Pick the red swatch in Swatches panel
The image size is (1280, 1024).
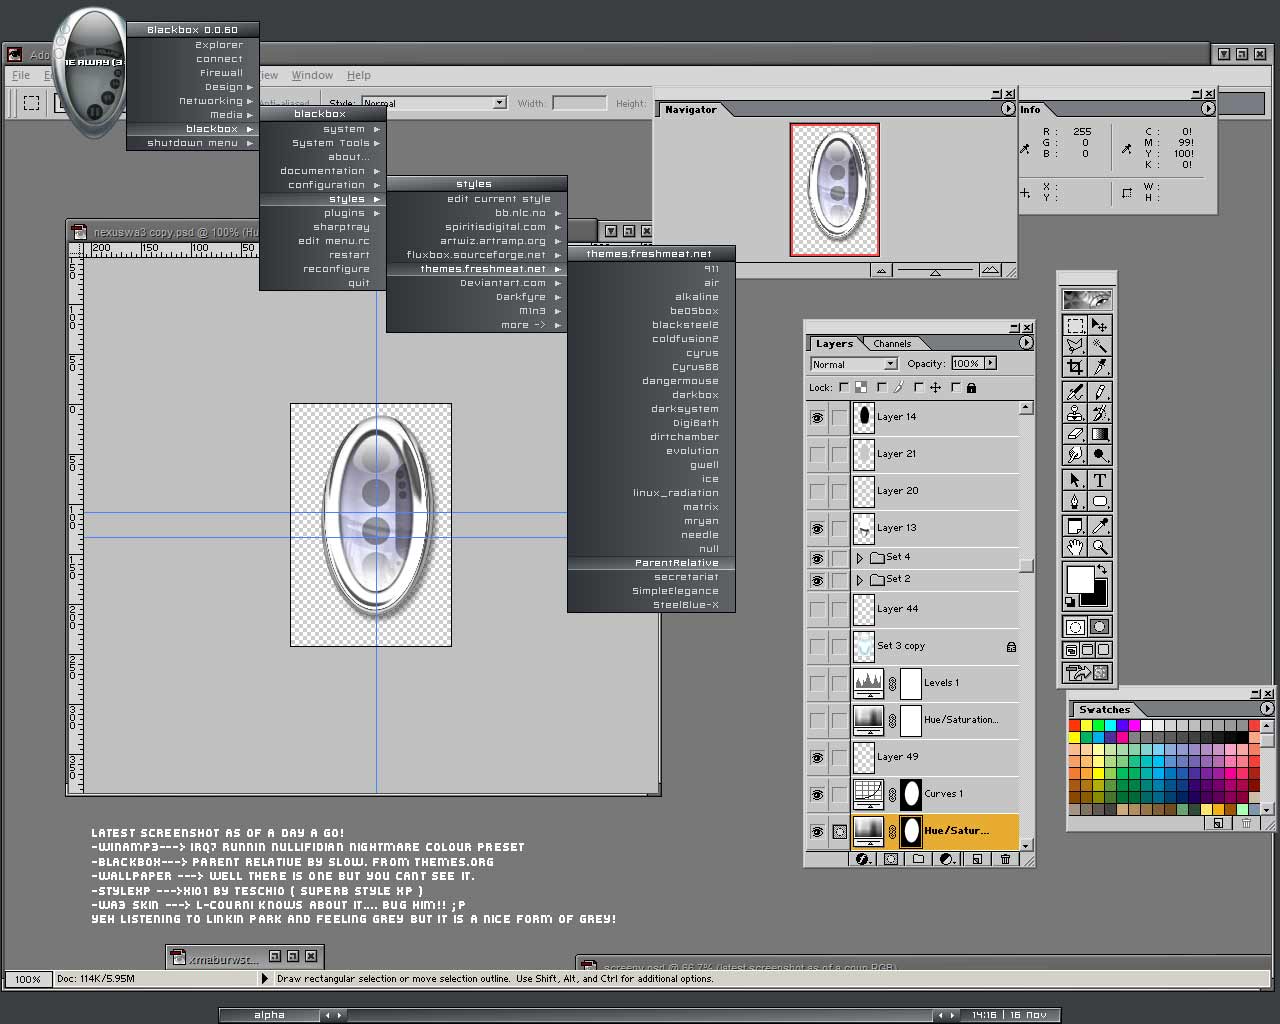coord(1075,725)
